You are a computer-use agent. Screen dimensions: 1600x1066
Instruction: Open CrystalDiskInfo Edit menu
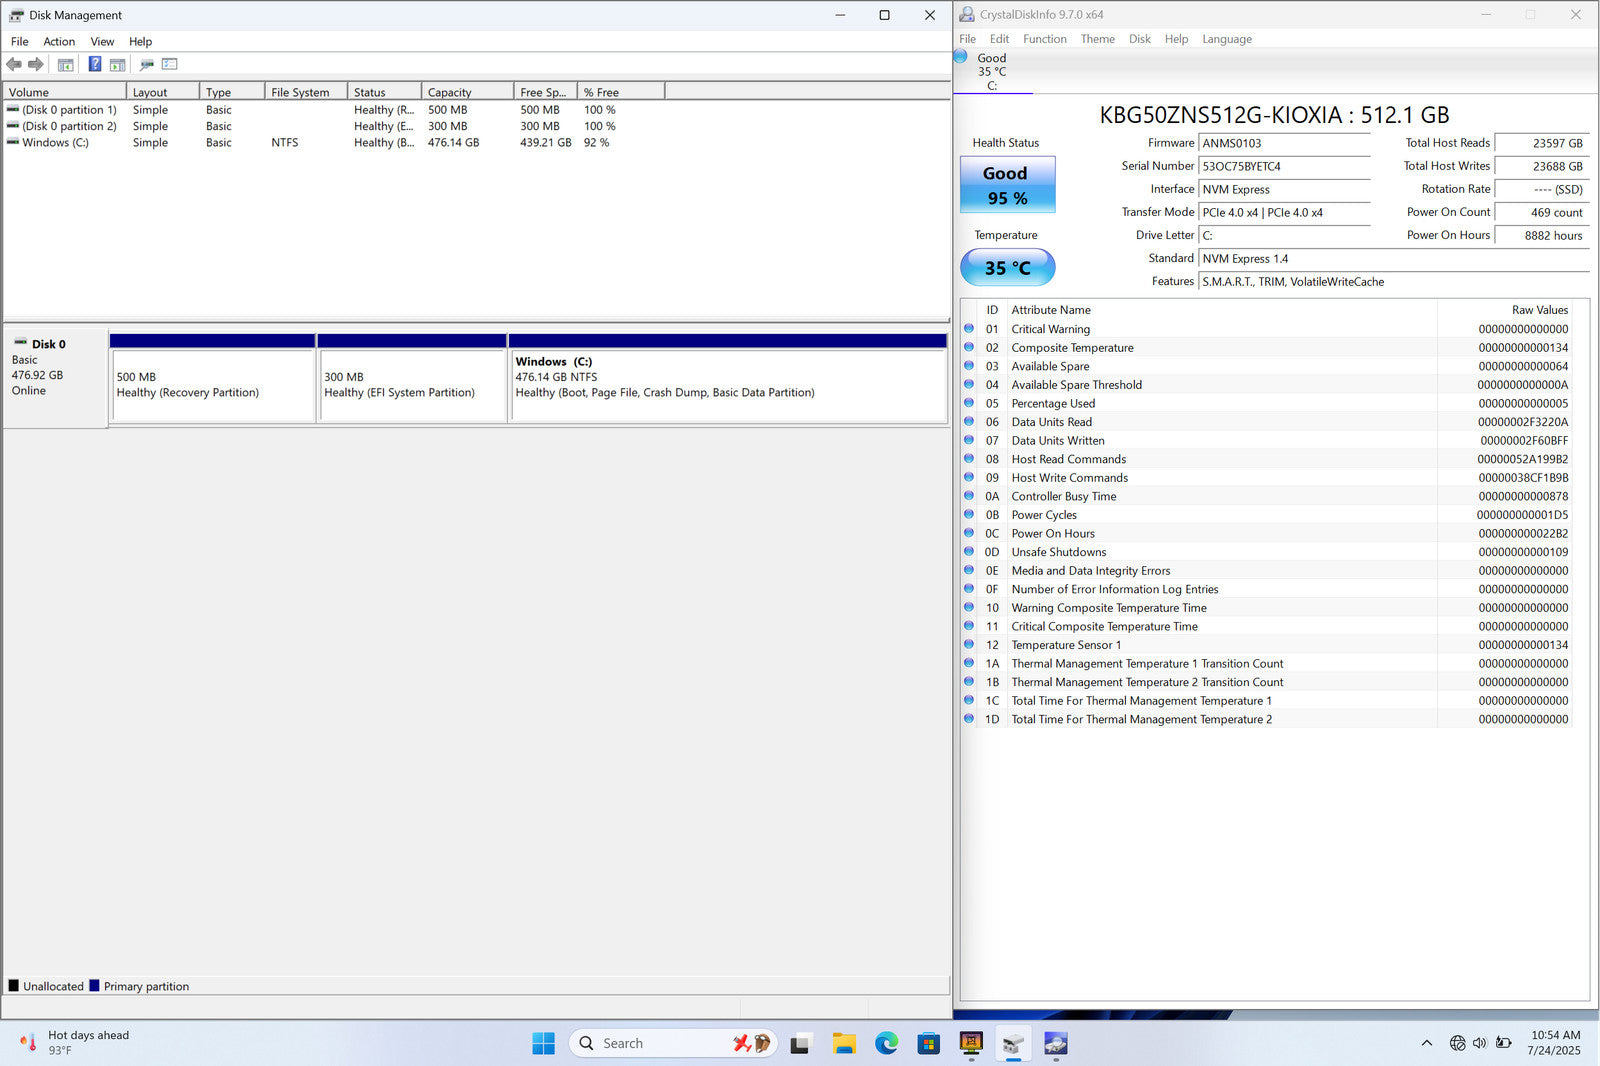(x=1000, y=39)
